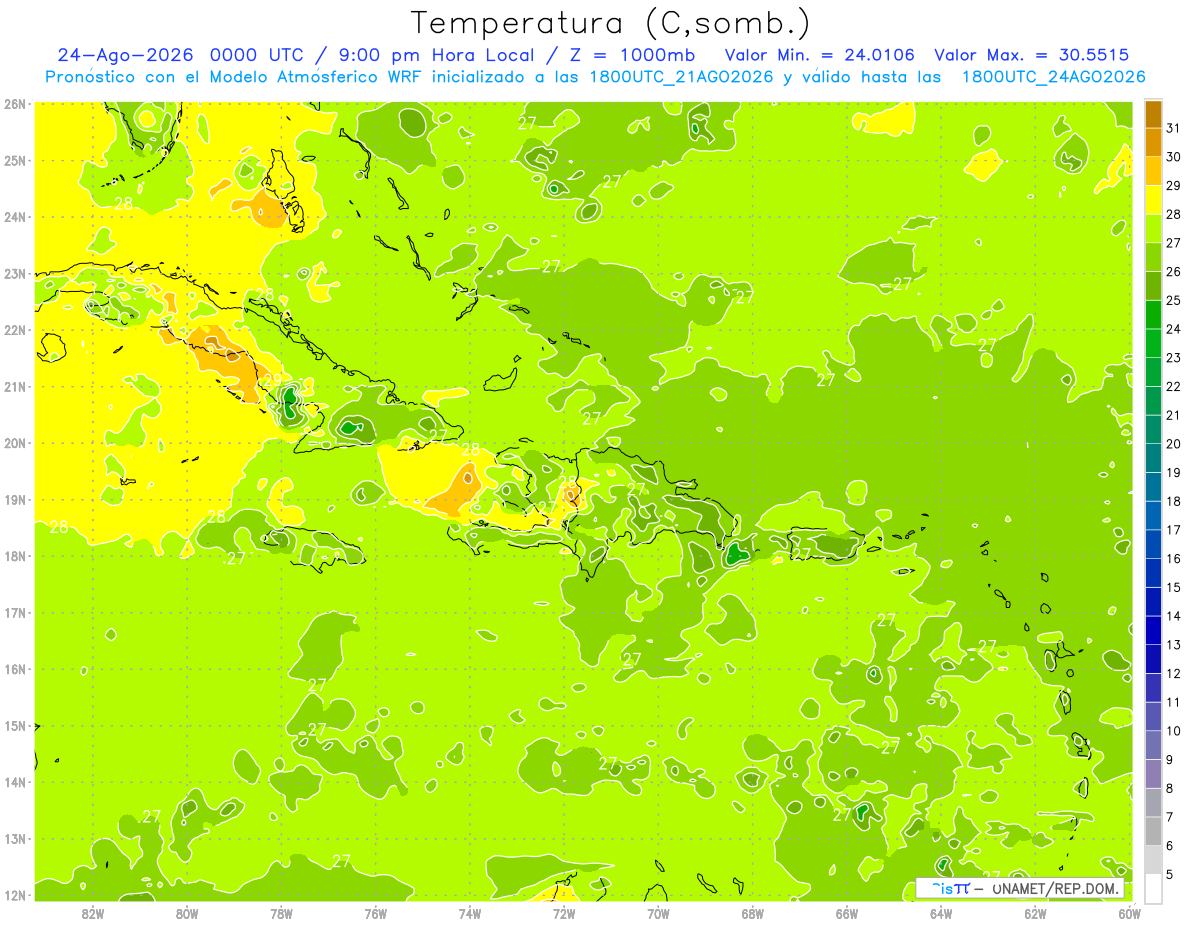Click the latitude axis label "16N"
The image size is (1200, 927).
[14, 669]
